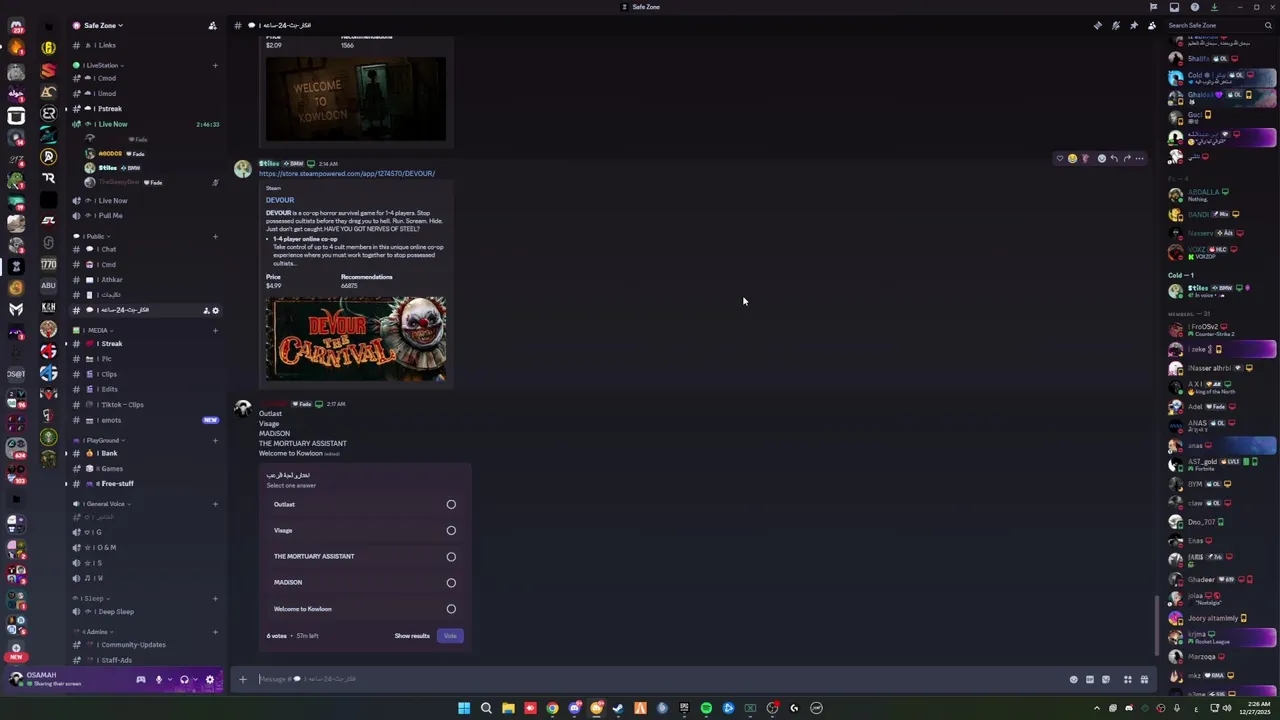Screen dimensions: 1280x720
Task: Open sticker picker in message bar
Action: click(1106, 679)
